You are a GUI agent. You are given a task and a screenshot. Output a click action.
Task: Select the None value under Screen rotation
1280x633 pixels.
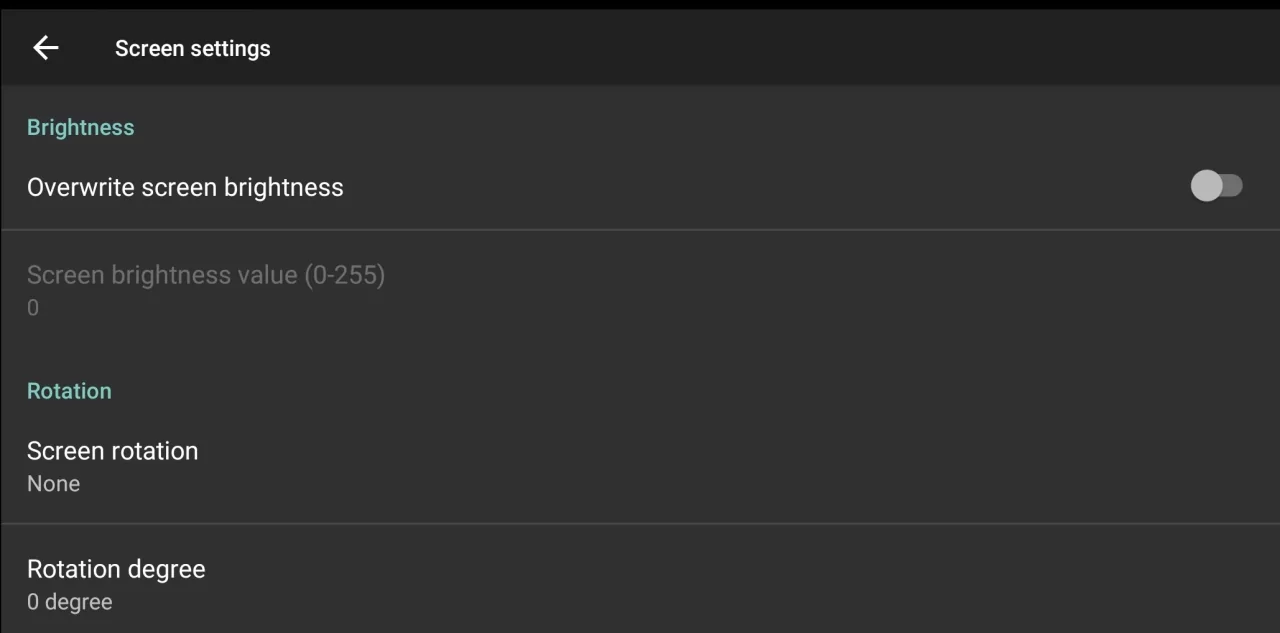[54, 484]
